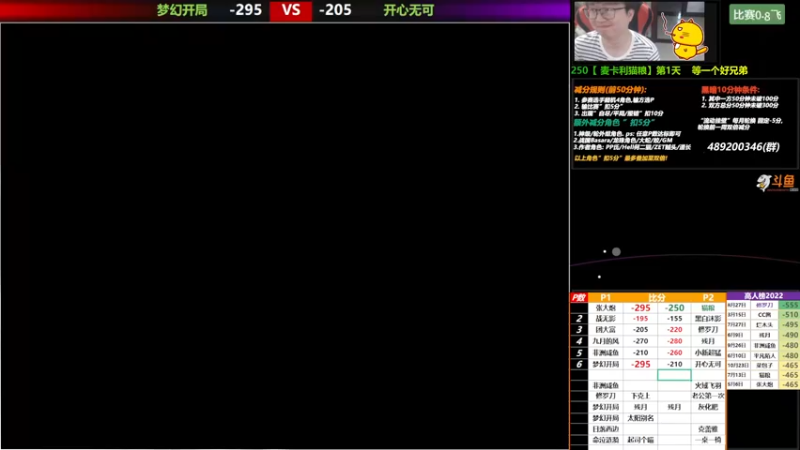Image resolution: width=800 pixels, height=450 pixels.
Task: Click the -220 score cell in row 3
Action: coord(674,330)
